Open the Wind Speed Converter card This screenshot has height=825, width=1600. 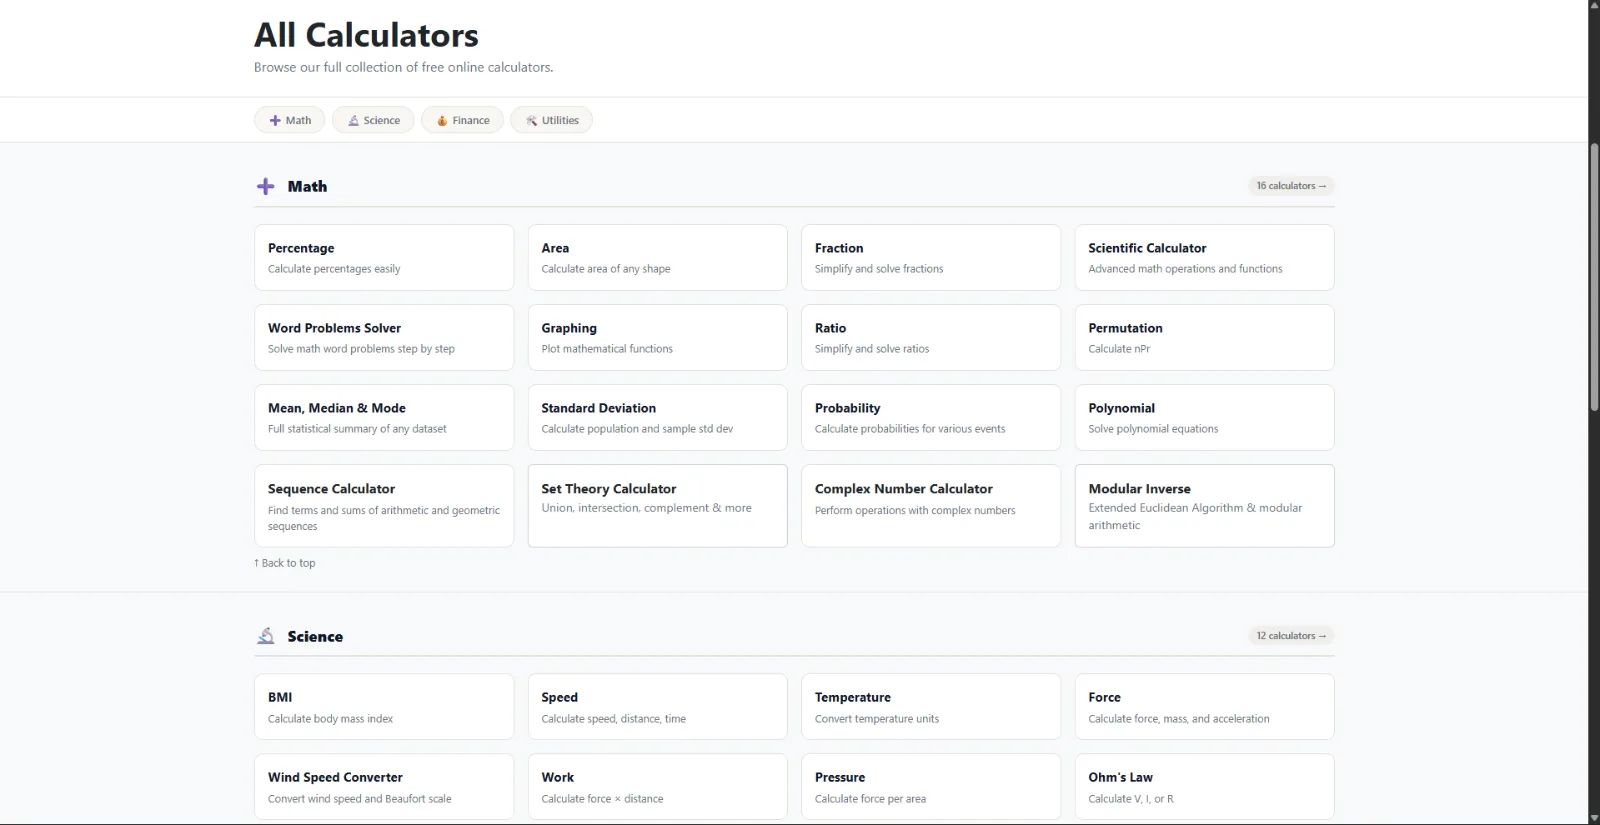pyautogui.click(x=384, y=787)
